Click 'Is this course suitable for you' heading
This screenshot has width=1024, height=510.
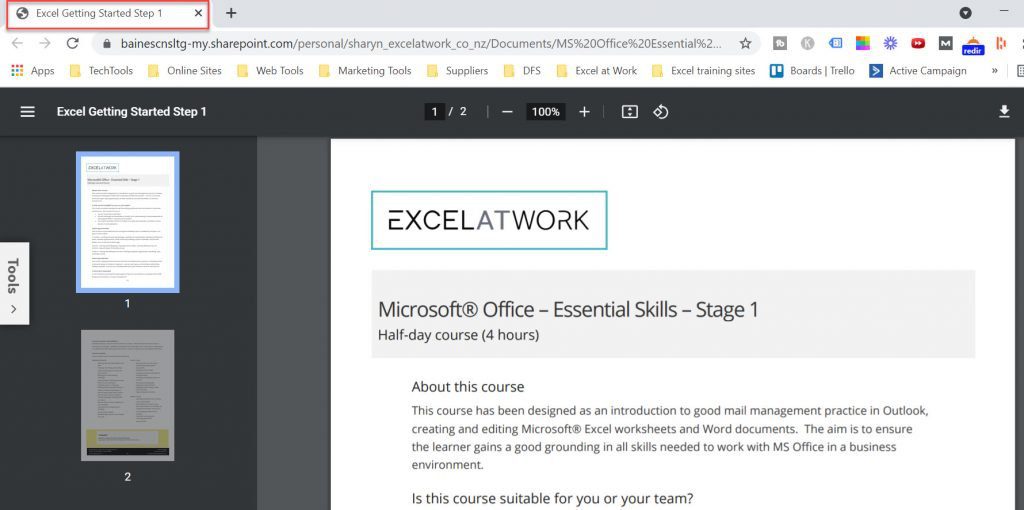click(x=552, y=499)
